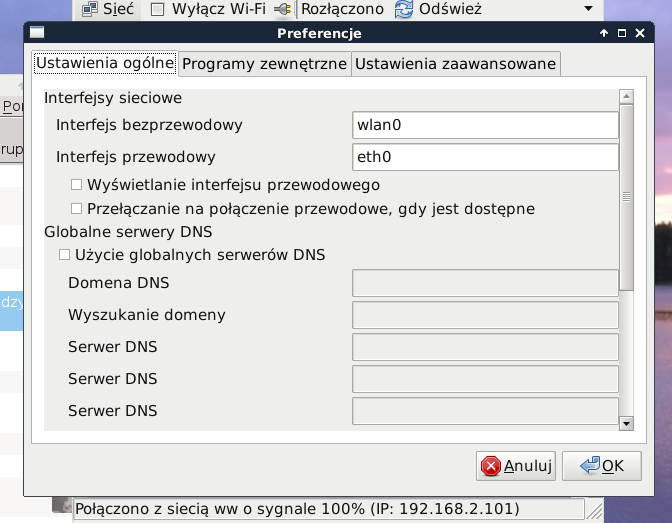Click in the Interfejs przewodowy eth0 field
Image resolution: width=672 pixels, height=523 pixels.
(485, 157)
